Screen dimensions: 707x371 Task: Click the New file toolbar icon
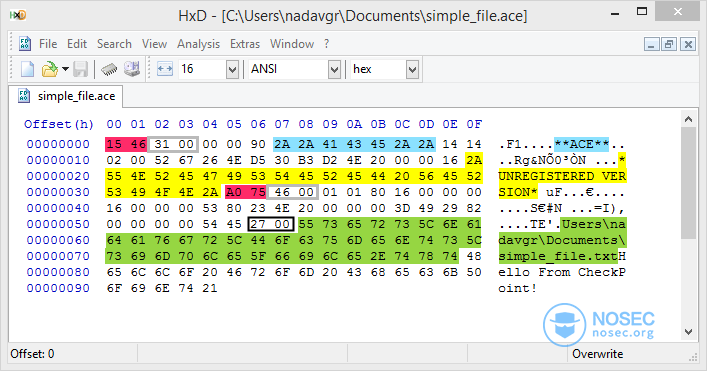(28, 69)
